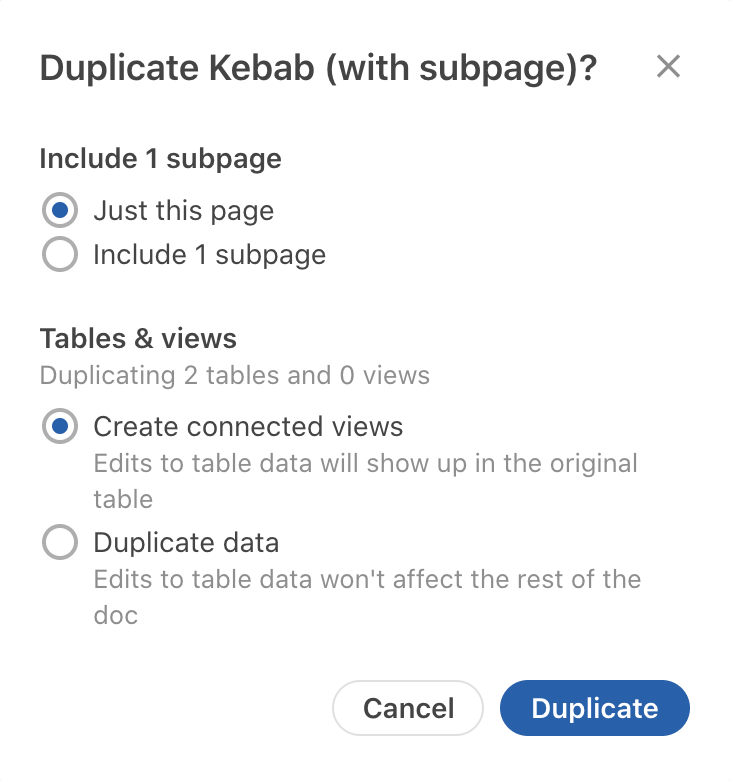Viewport: 730px width, 780px height.
Task: Select the 'Just this page' radio button
Action: click(x=60, y=211)
